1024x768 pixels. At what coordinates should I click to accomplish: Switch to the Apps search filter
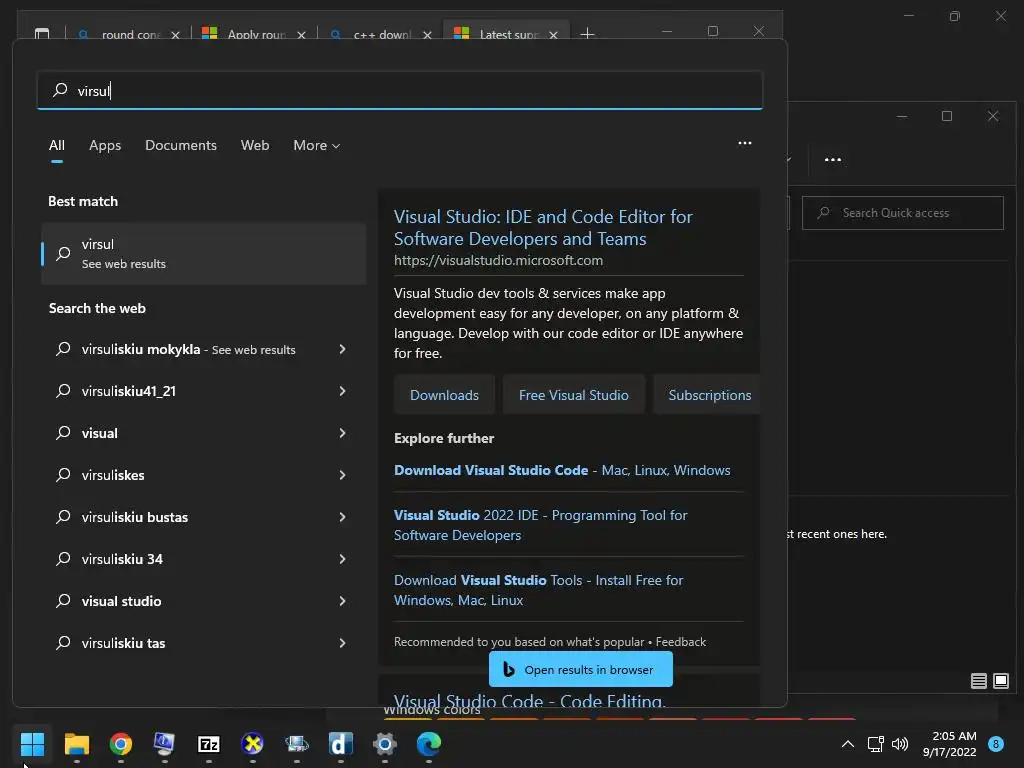[105, 146]
